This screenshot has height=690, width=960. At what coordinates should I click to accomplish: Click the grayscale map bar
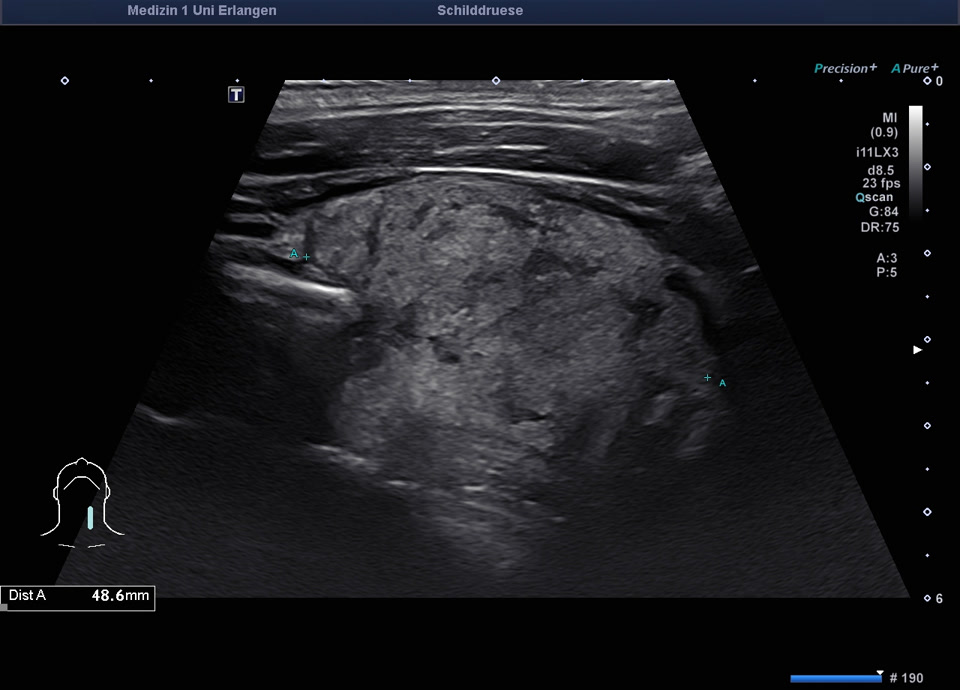click(915, 160)
